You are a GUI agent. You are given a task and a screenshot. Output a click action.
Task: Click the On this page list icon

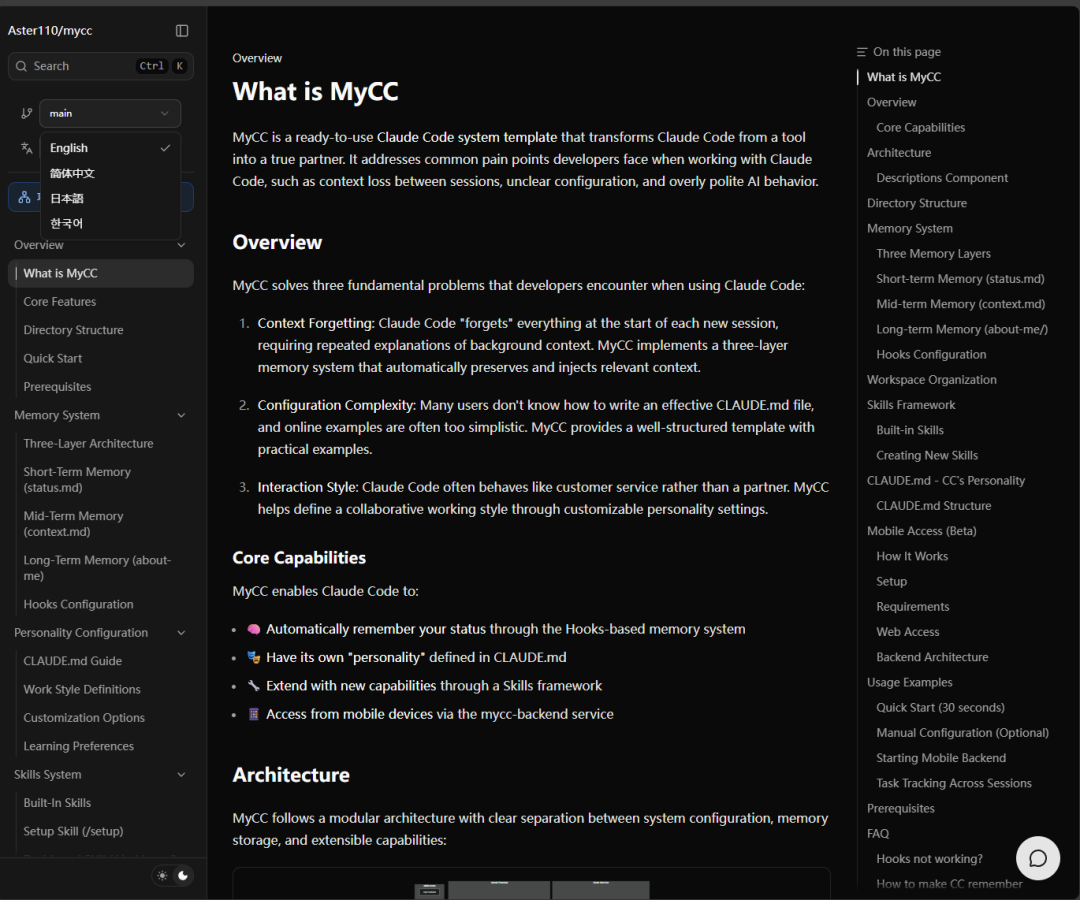pyautogui.click(x=862, y=52)
